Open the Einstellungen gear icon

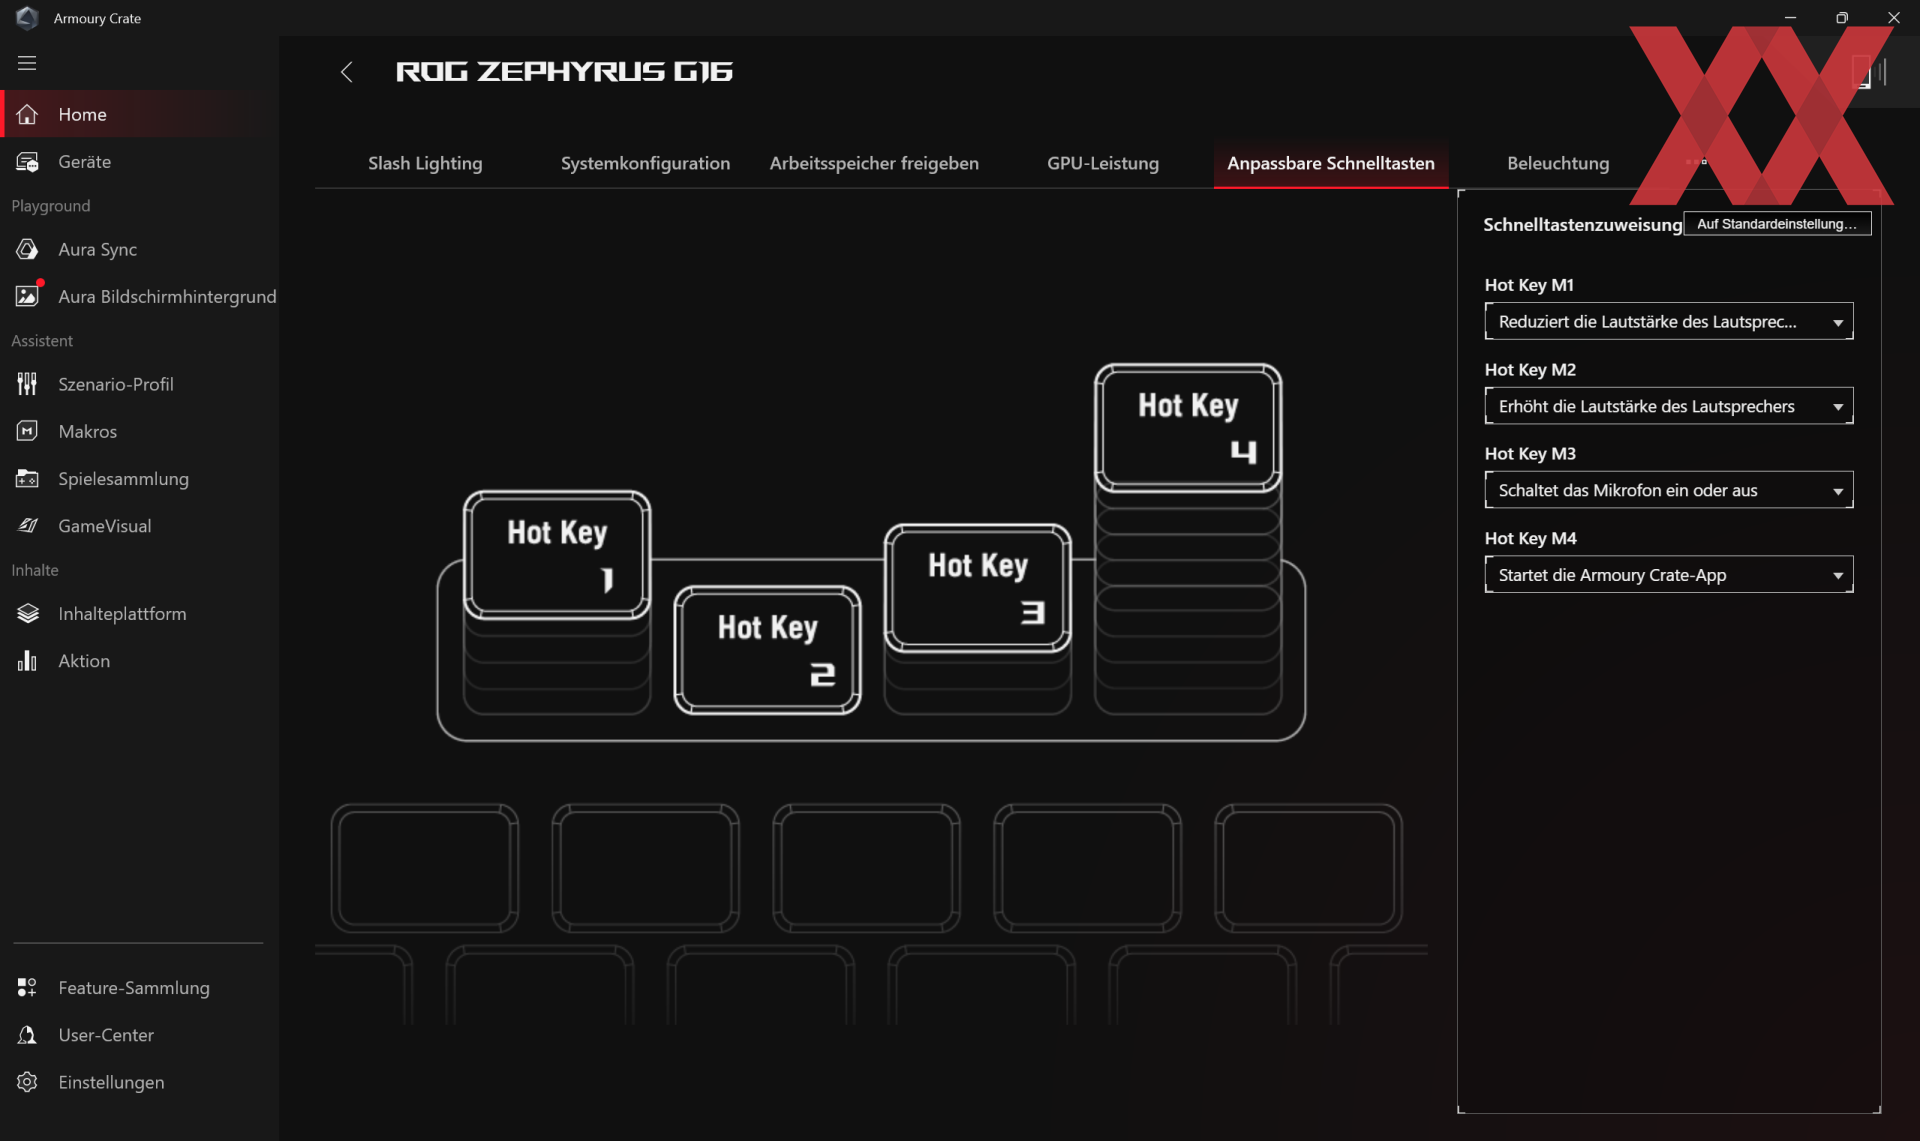pos(27,1082)
